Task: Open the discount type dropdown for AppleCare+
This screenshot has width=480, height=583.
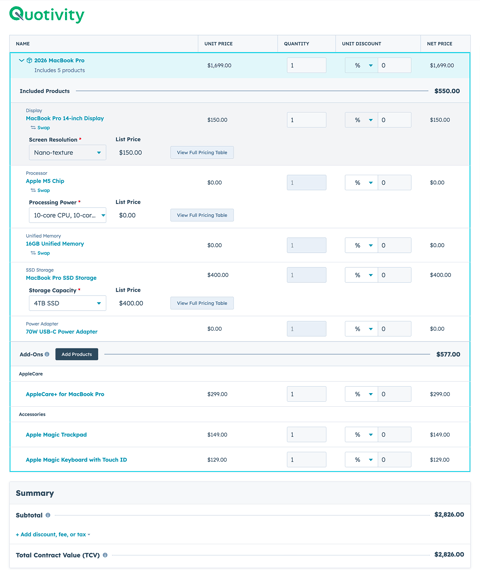Action: (x=361, y=394)
